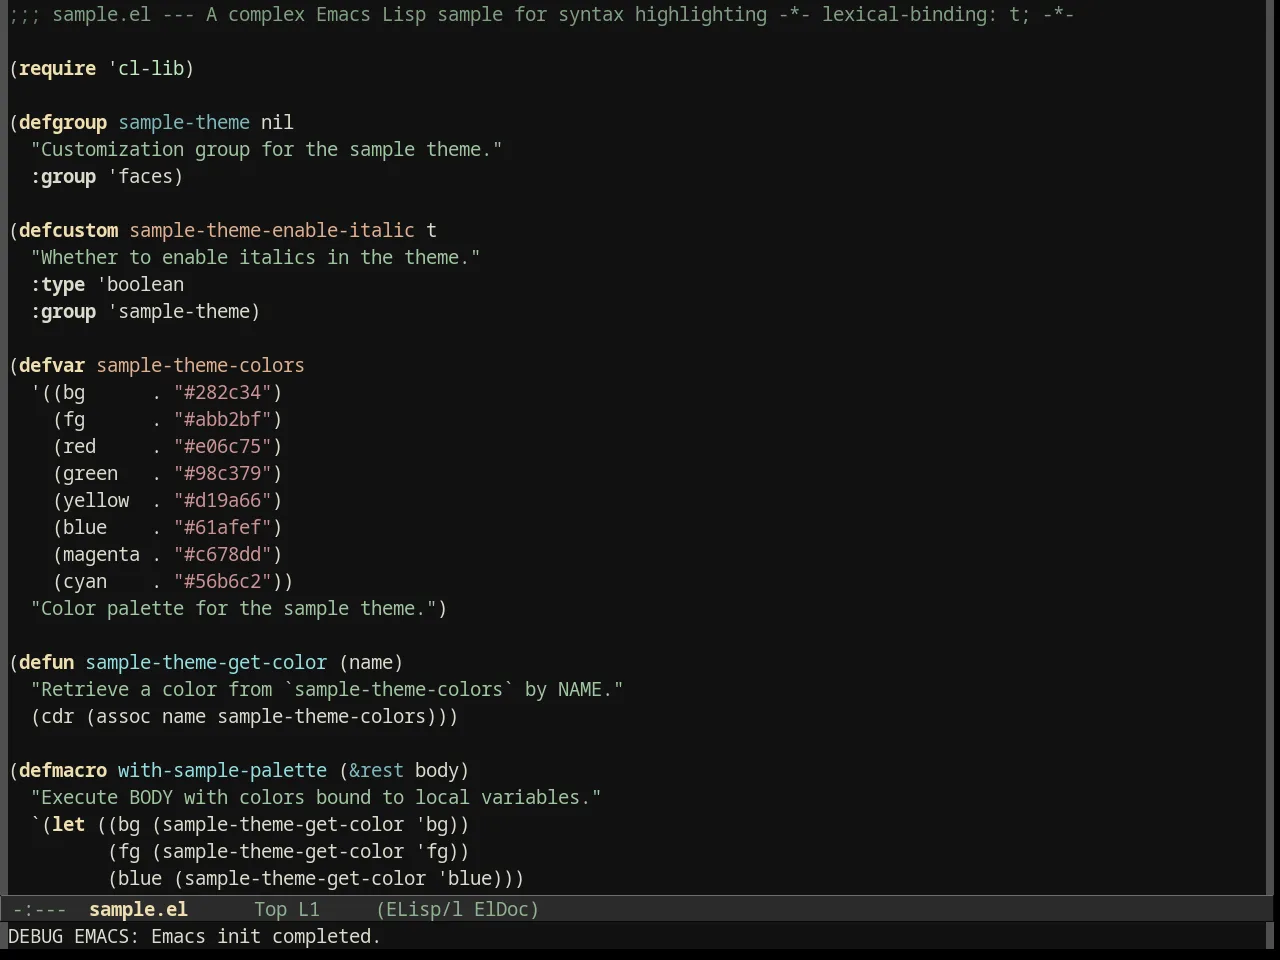Click the defgroup keyword

coord(63,122)
